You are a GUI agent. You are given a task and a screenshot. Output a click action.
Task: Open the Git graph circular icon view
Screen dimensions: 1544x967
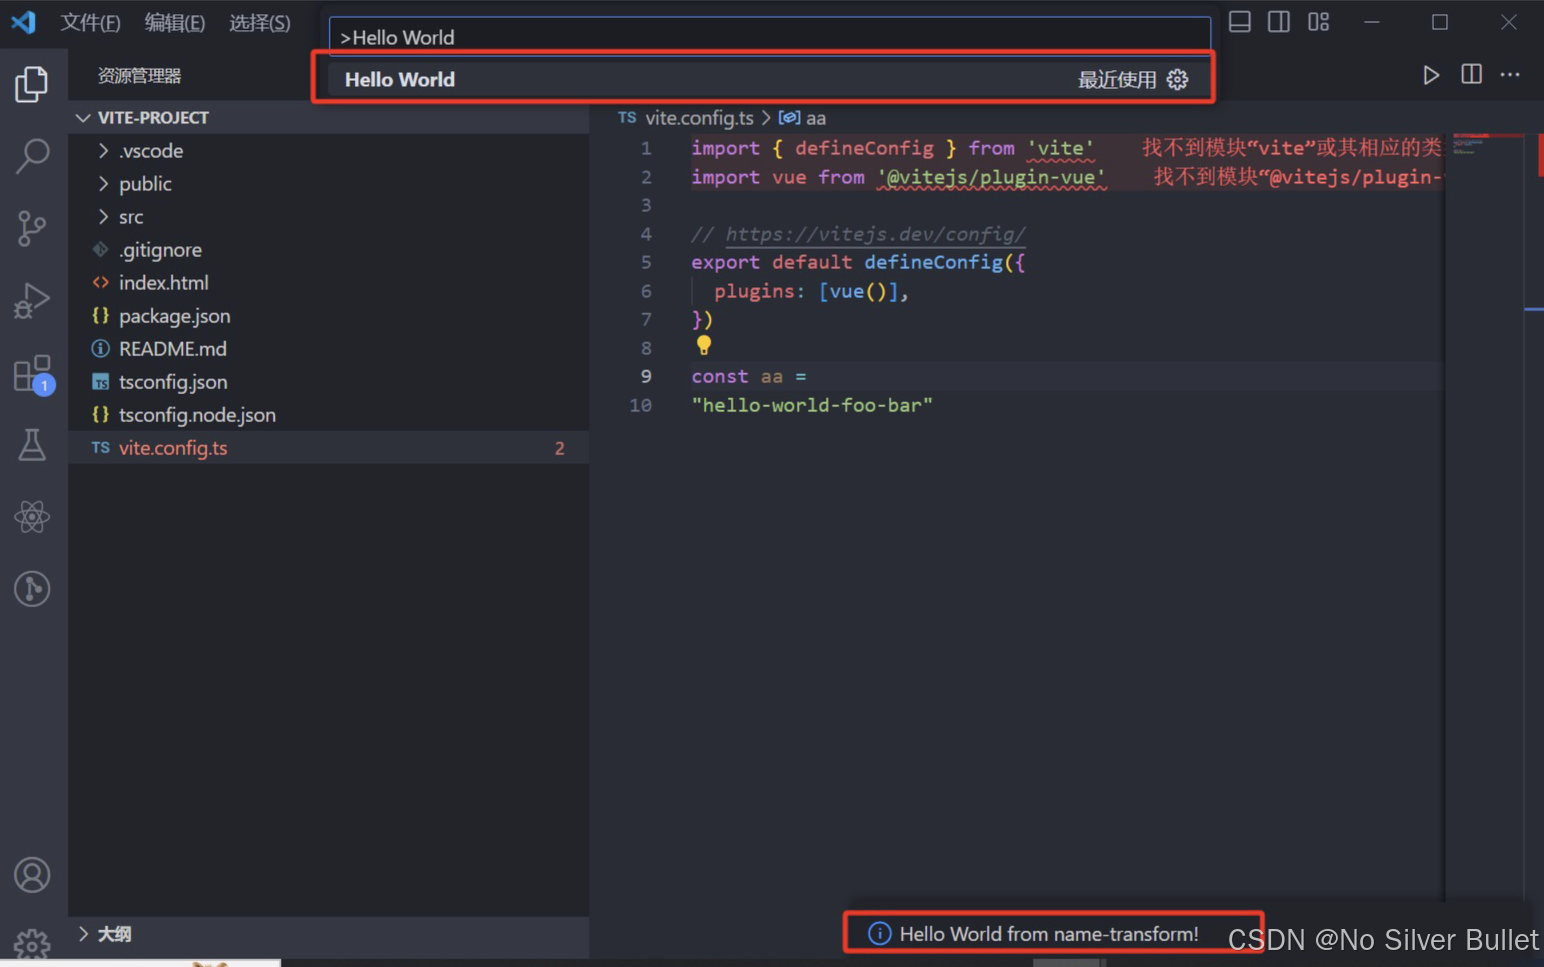(x=32, y=589)
